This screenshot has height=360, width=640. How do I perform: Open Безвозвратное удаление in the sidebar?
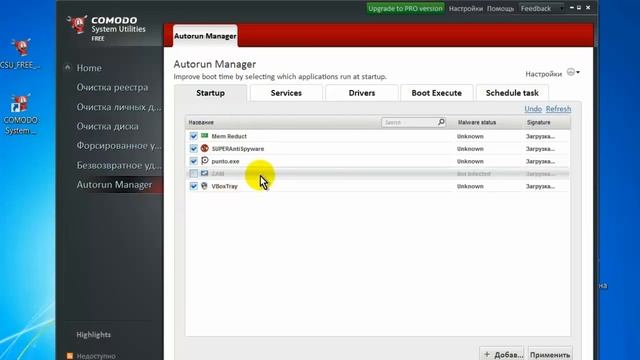119,165
